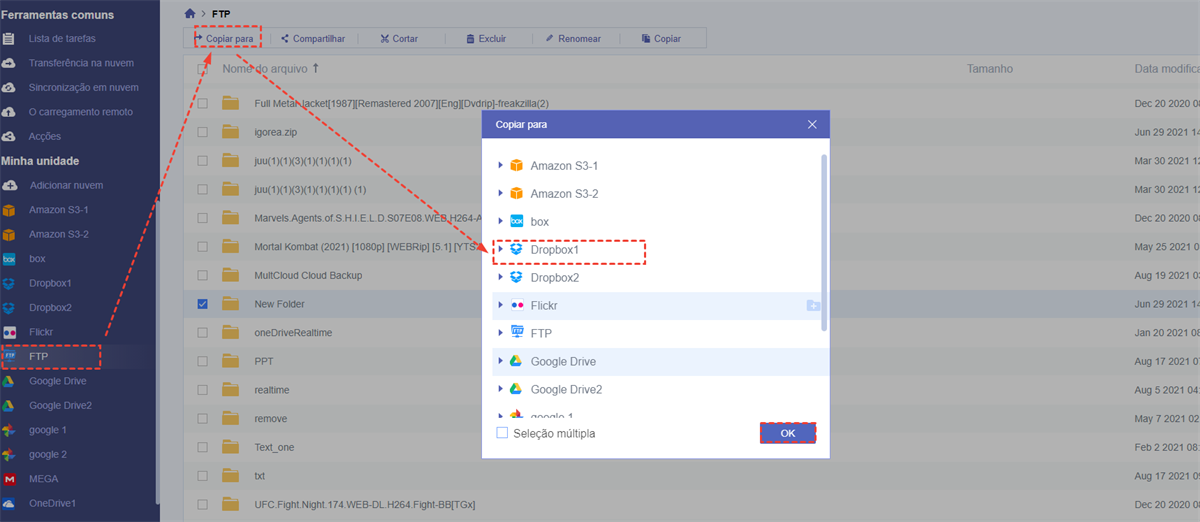Select Amazon S3-1 drive in sidebar
Image resolution: width=1200 pixels, height=522 pixels.
[58, 210]
